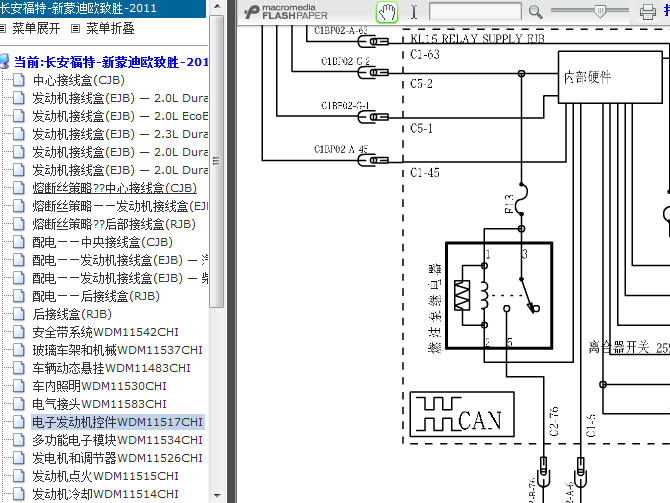This screenshot has height=503, width=670.
Task: Click connector label C5-2 in diagram
Action: [x=421, y=84]
